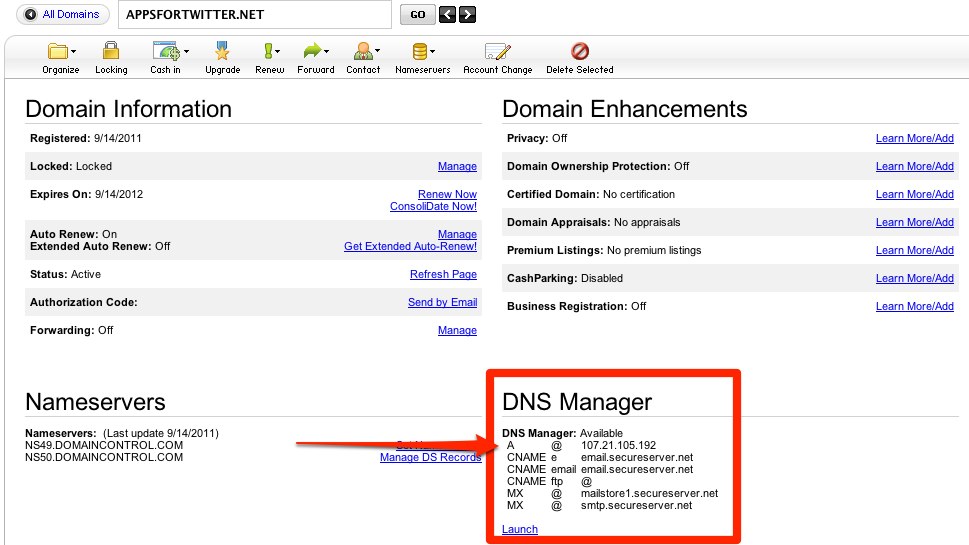Open Manage link for Locked row
This screenshot has width=969, height=545.
457,166
